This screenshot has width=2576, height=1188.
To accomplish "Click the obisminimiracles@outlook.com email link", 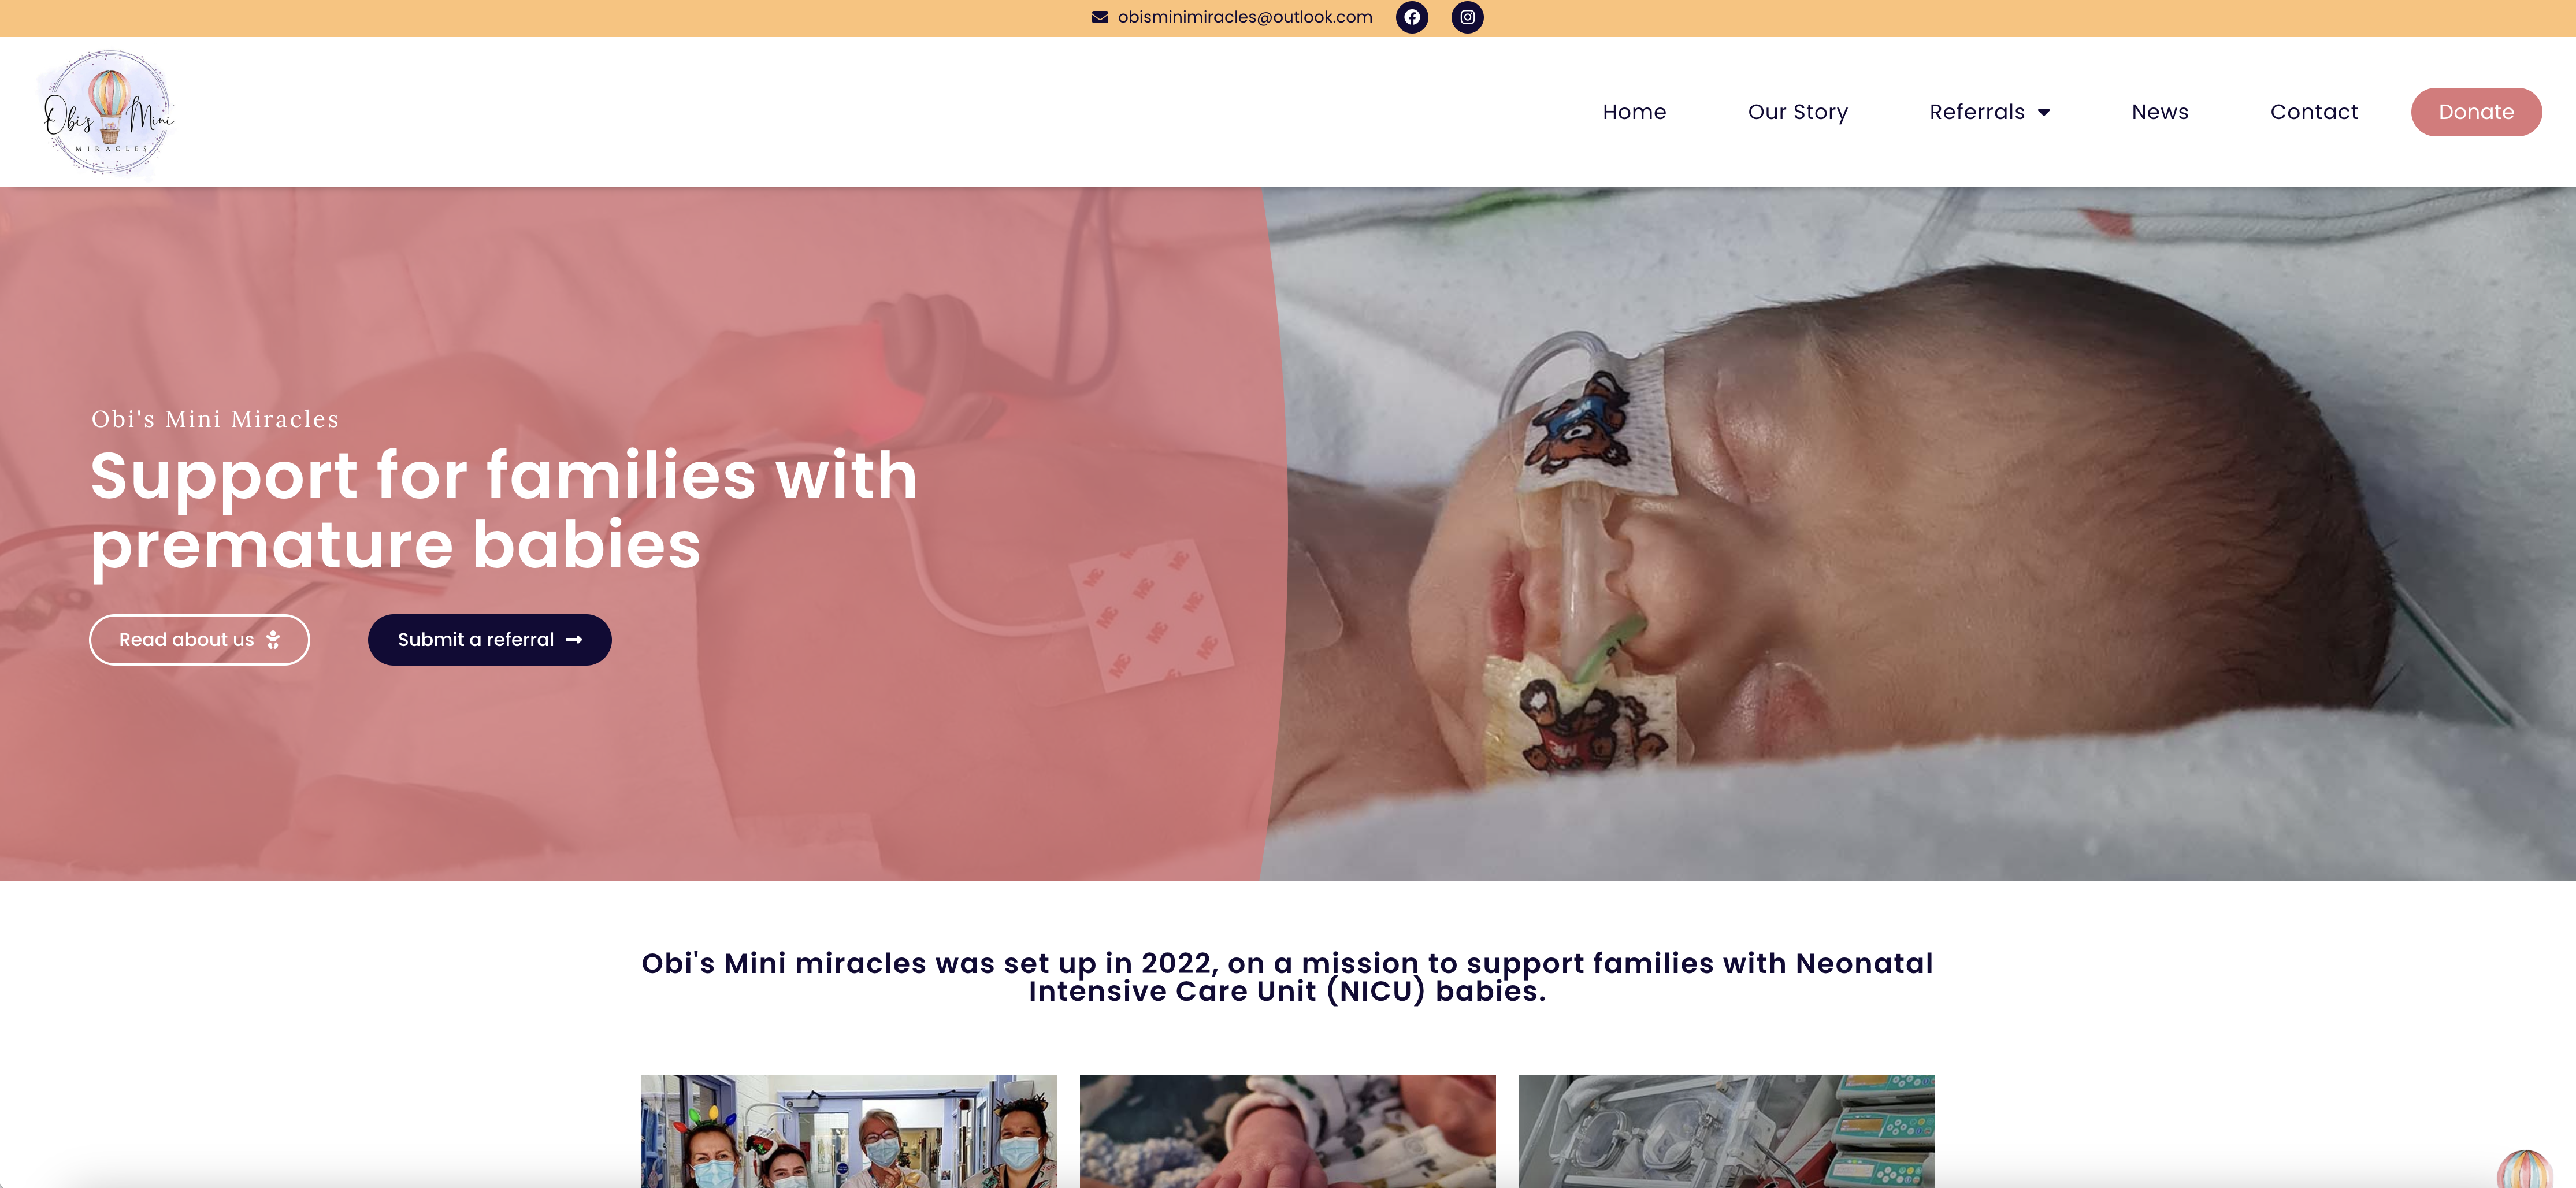I will (x=1245, y=17).
